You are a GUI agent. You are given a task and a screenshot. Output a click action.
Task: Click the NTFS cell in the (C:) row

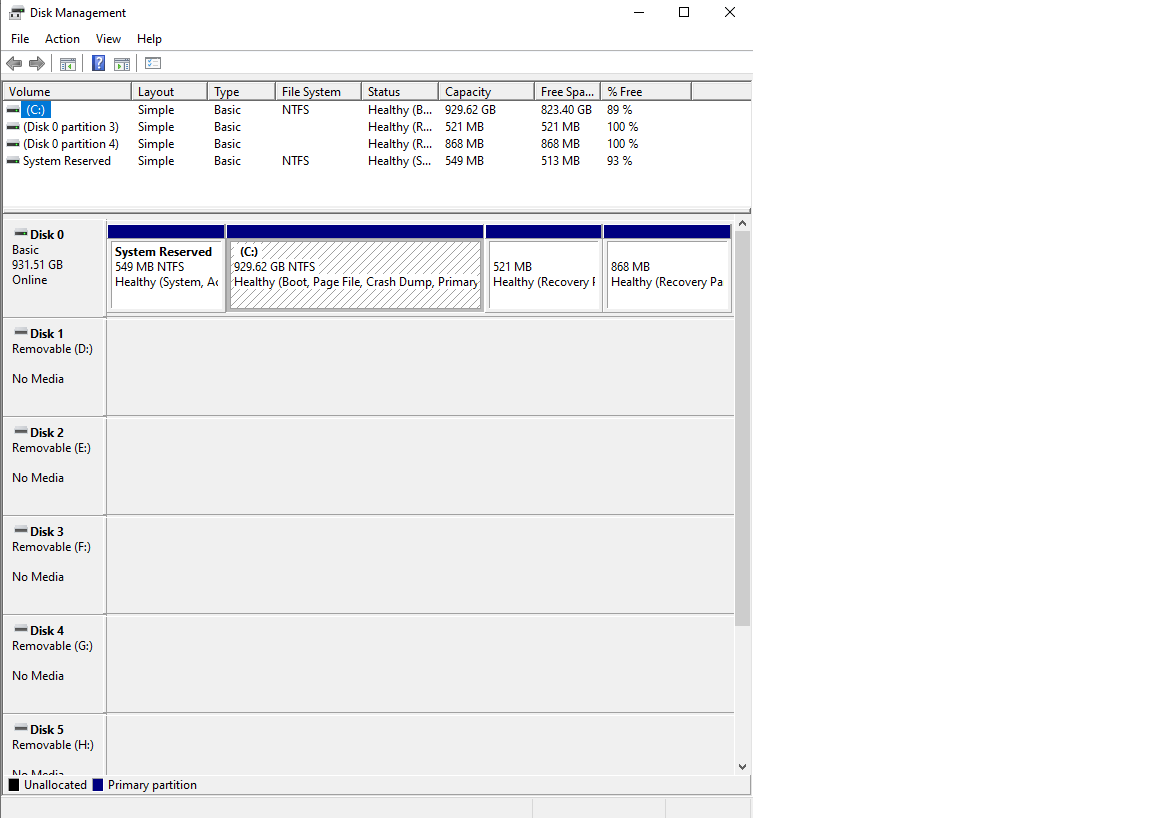295,110
